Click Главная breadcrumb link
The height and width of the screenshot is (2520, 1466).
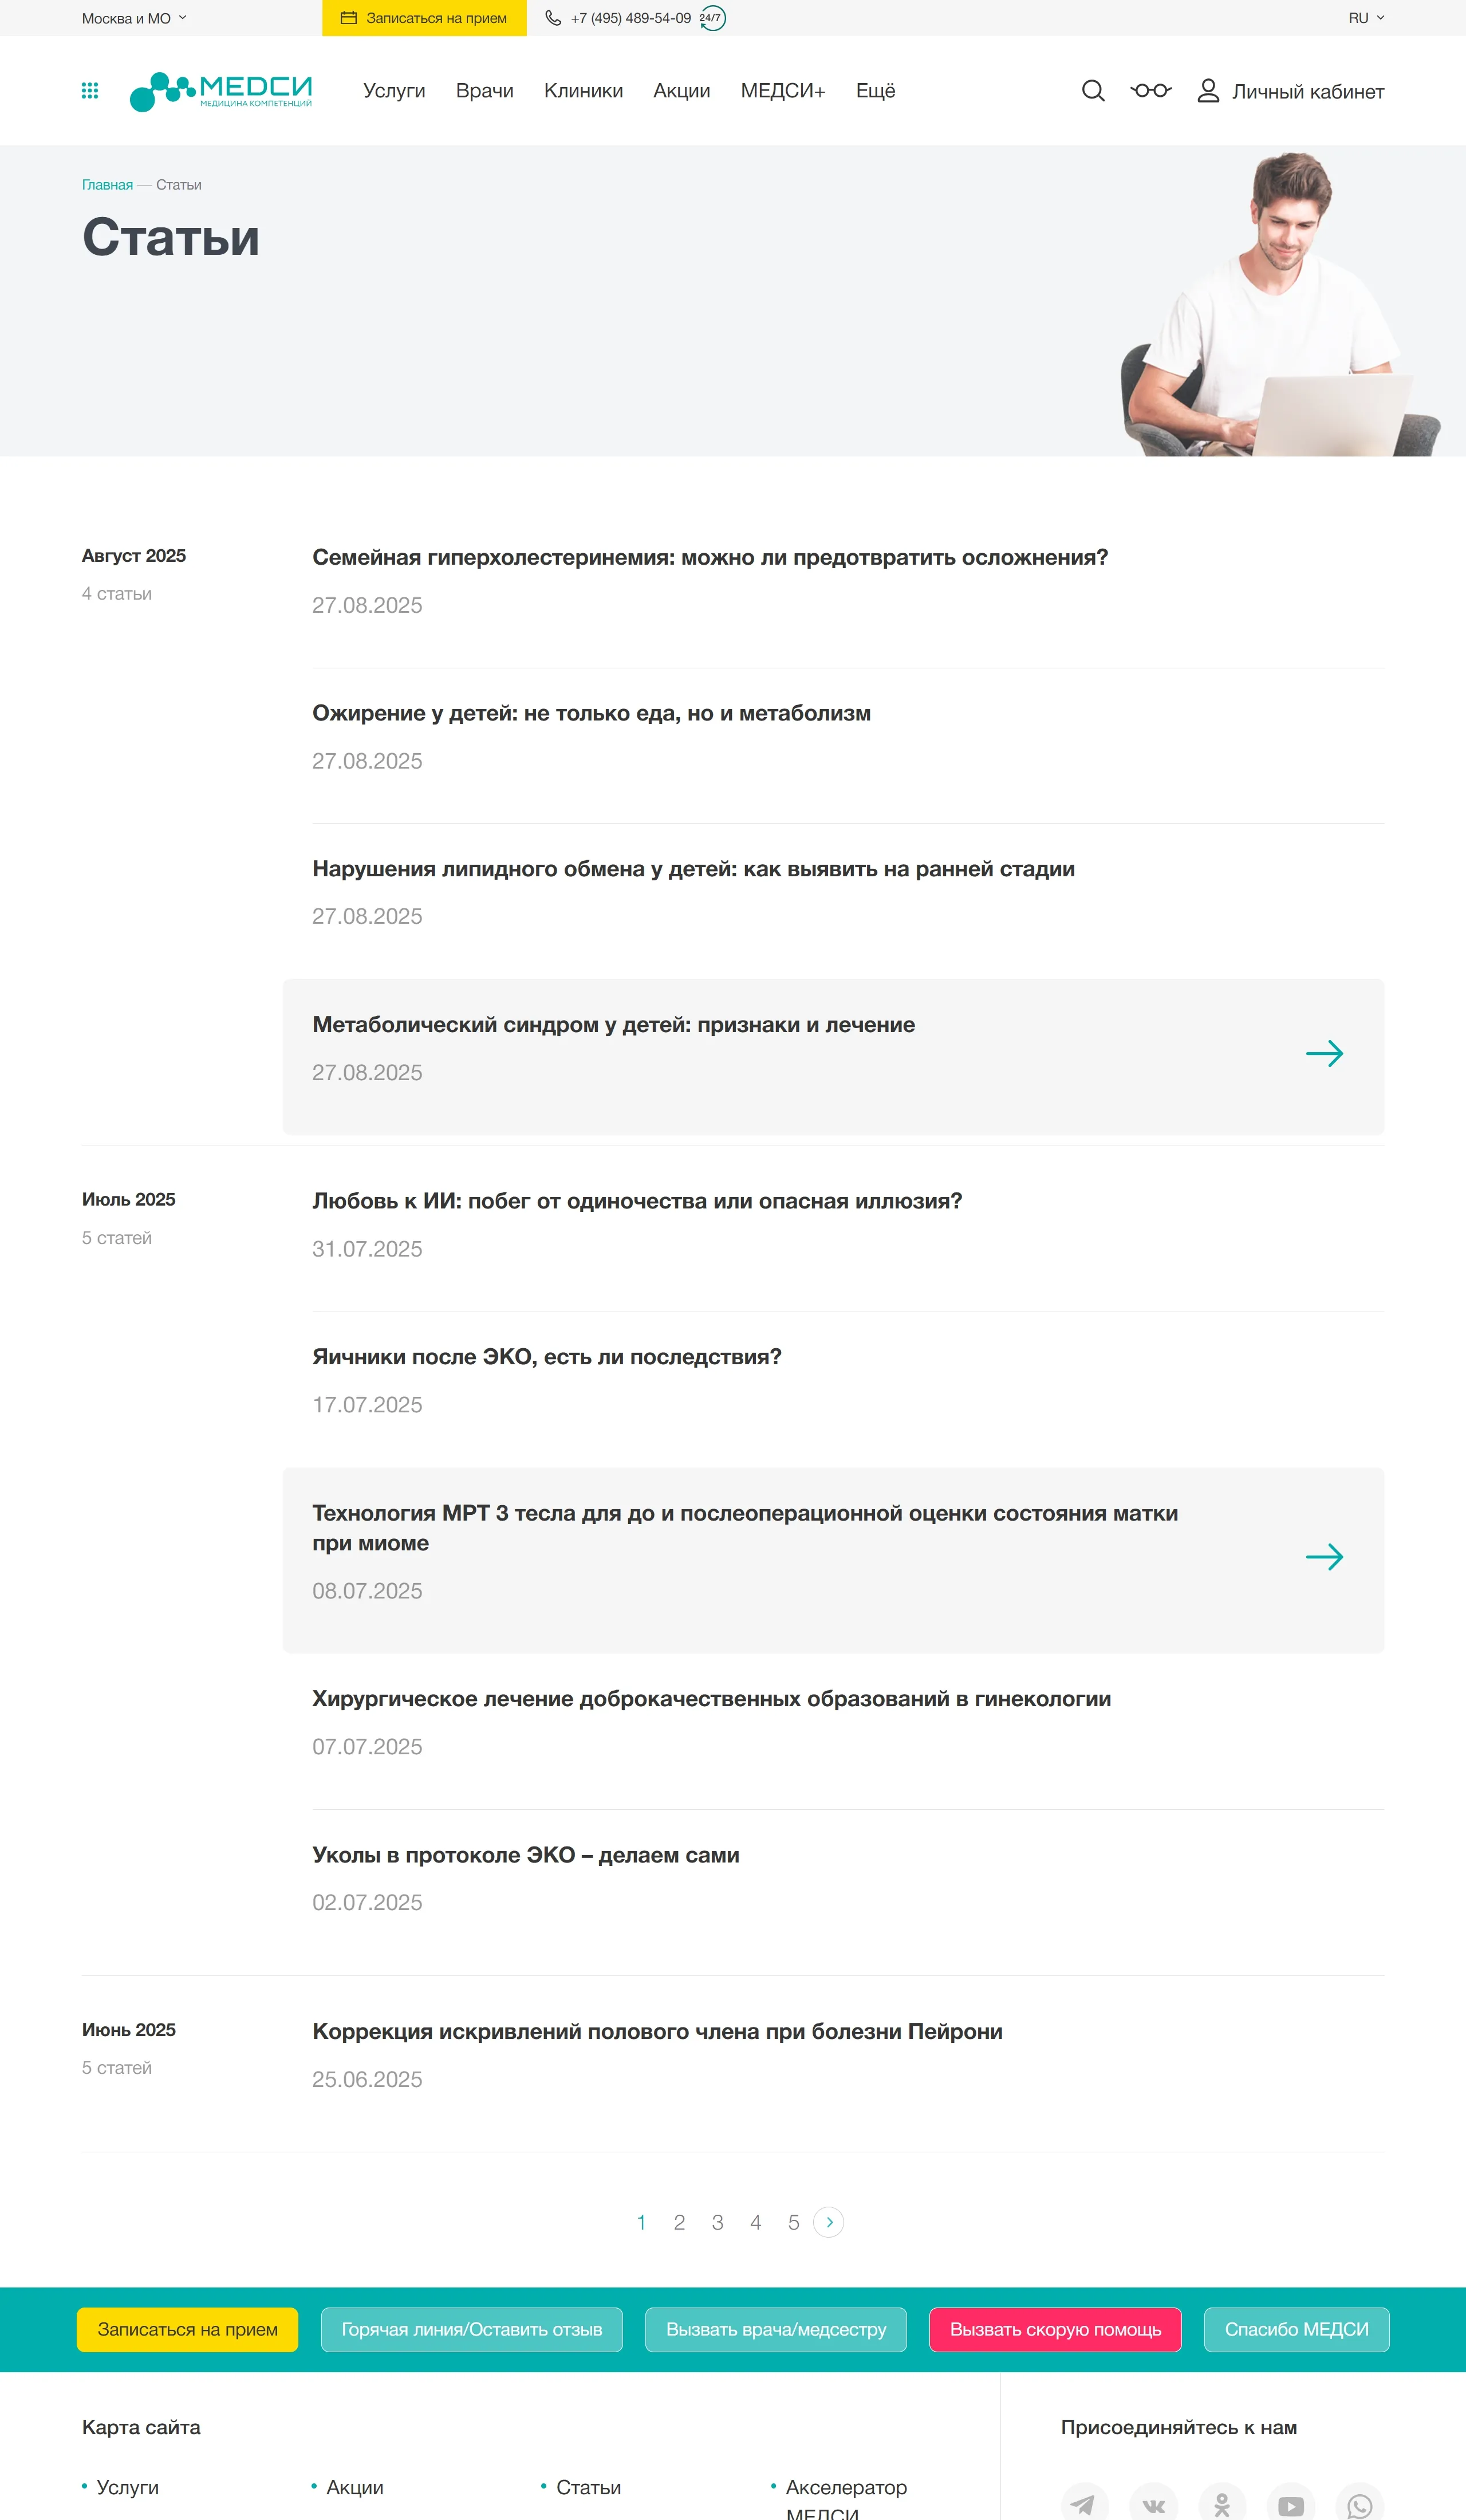(107, 185)
